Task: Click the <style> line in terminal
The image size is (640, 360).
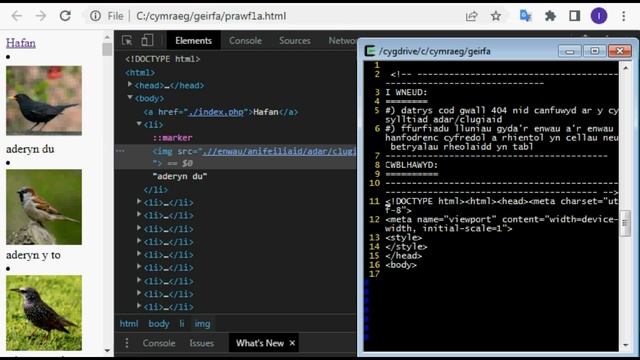Action: [x=404, y=238]
